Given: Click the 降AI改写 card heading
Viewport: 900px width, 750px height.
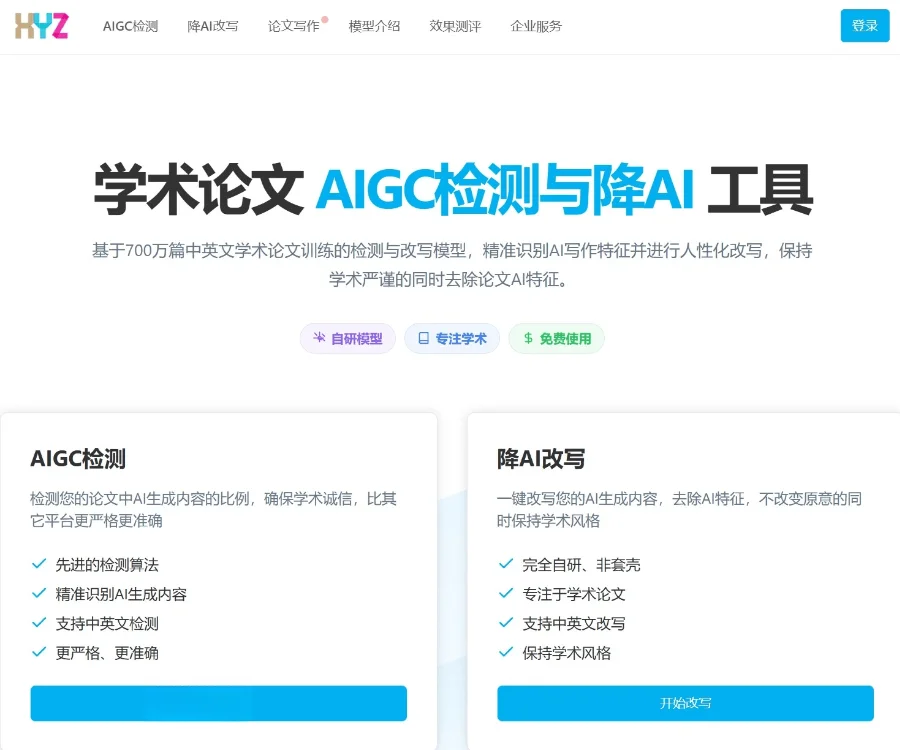Looking at the screenshot, I should [x=541, y=459].
